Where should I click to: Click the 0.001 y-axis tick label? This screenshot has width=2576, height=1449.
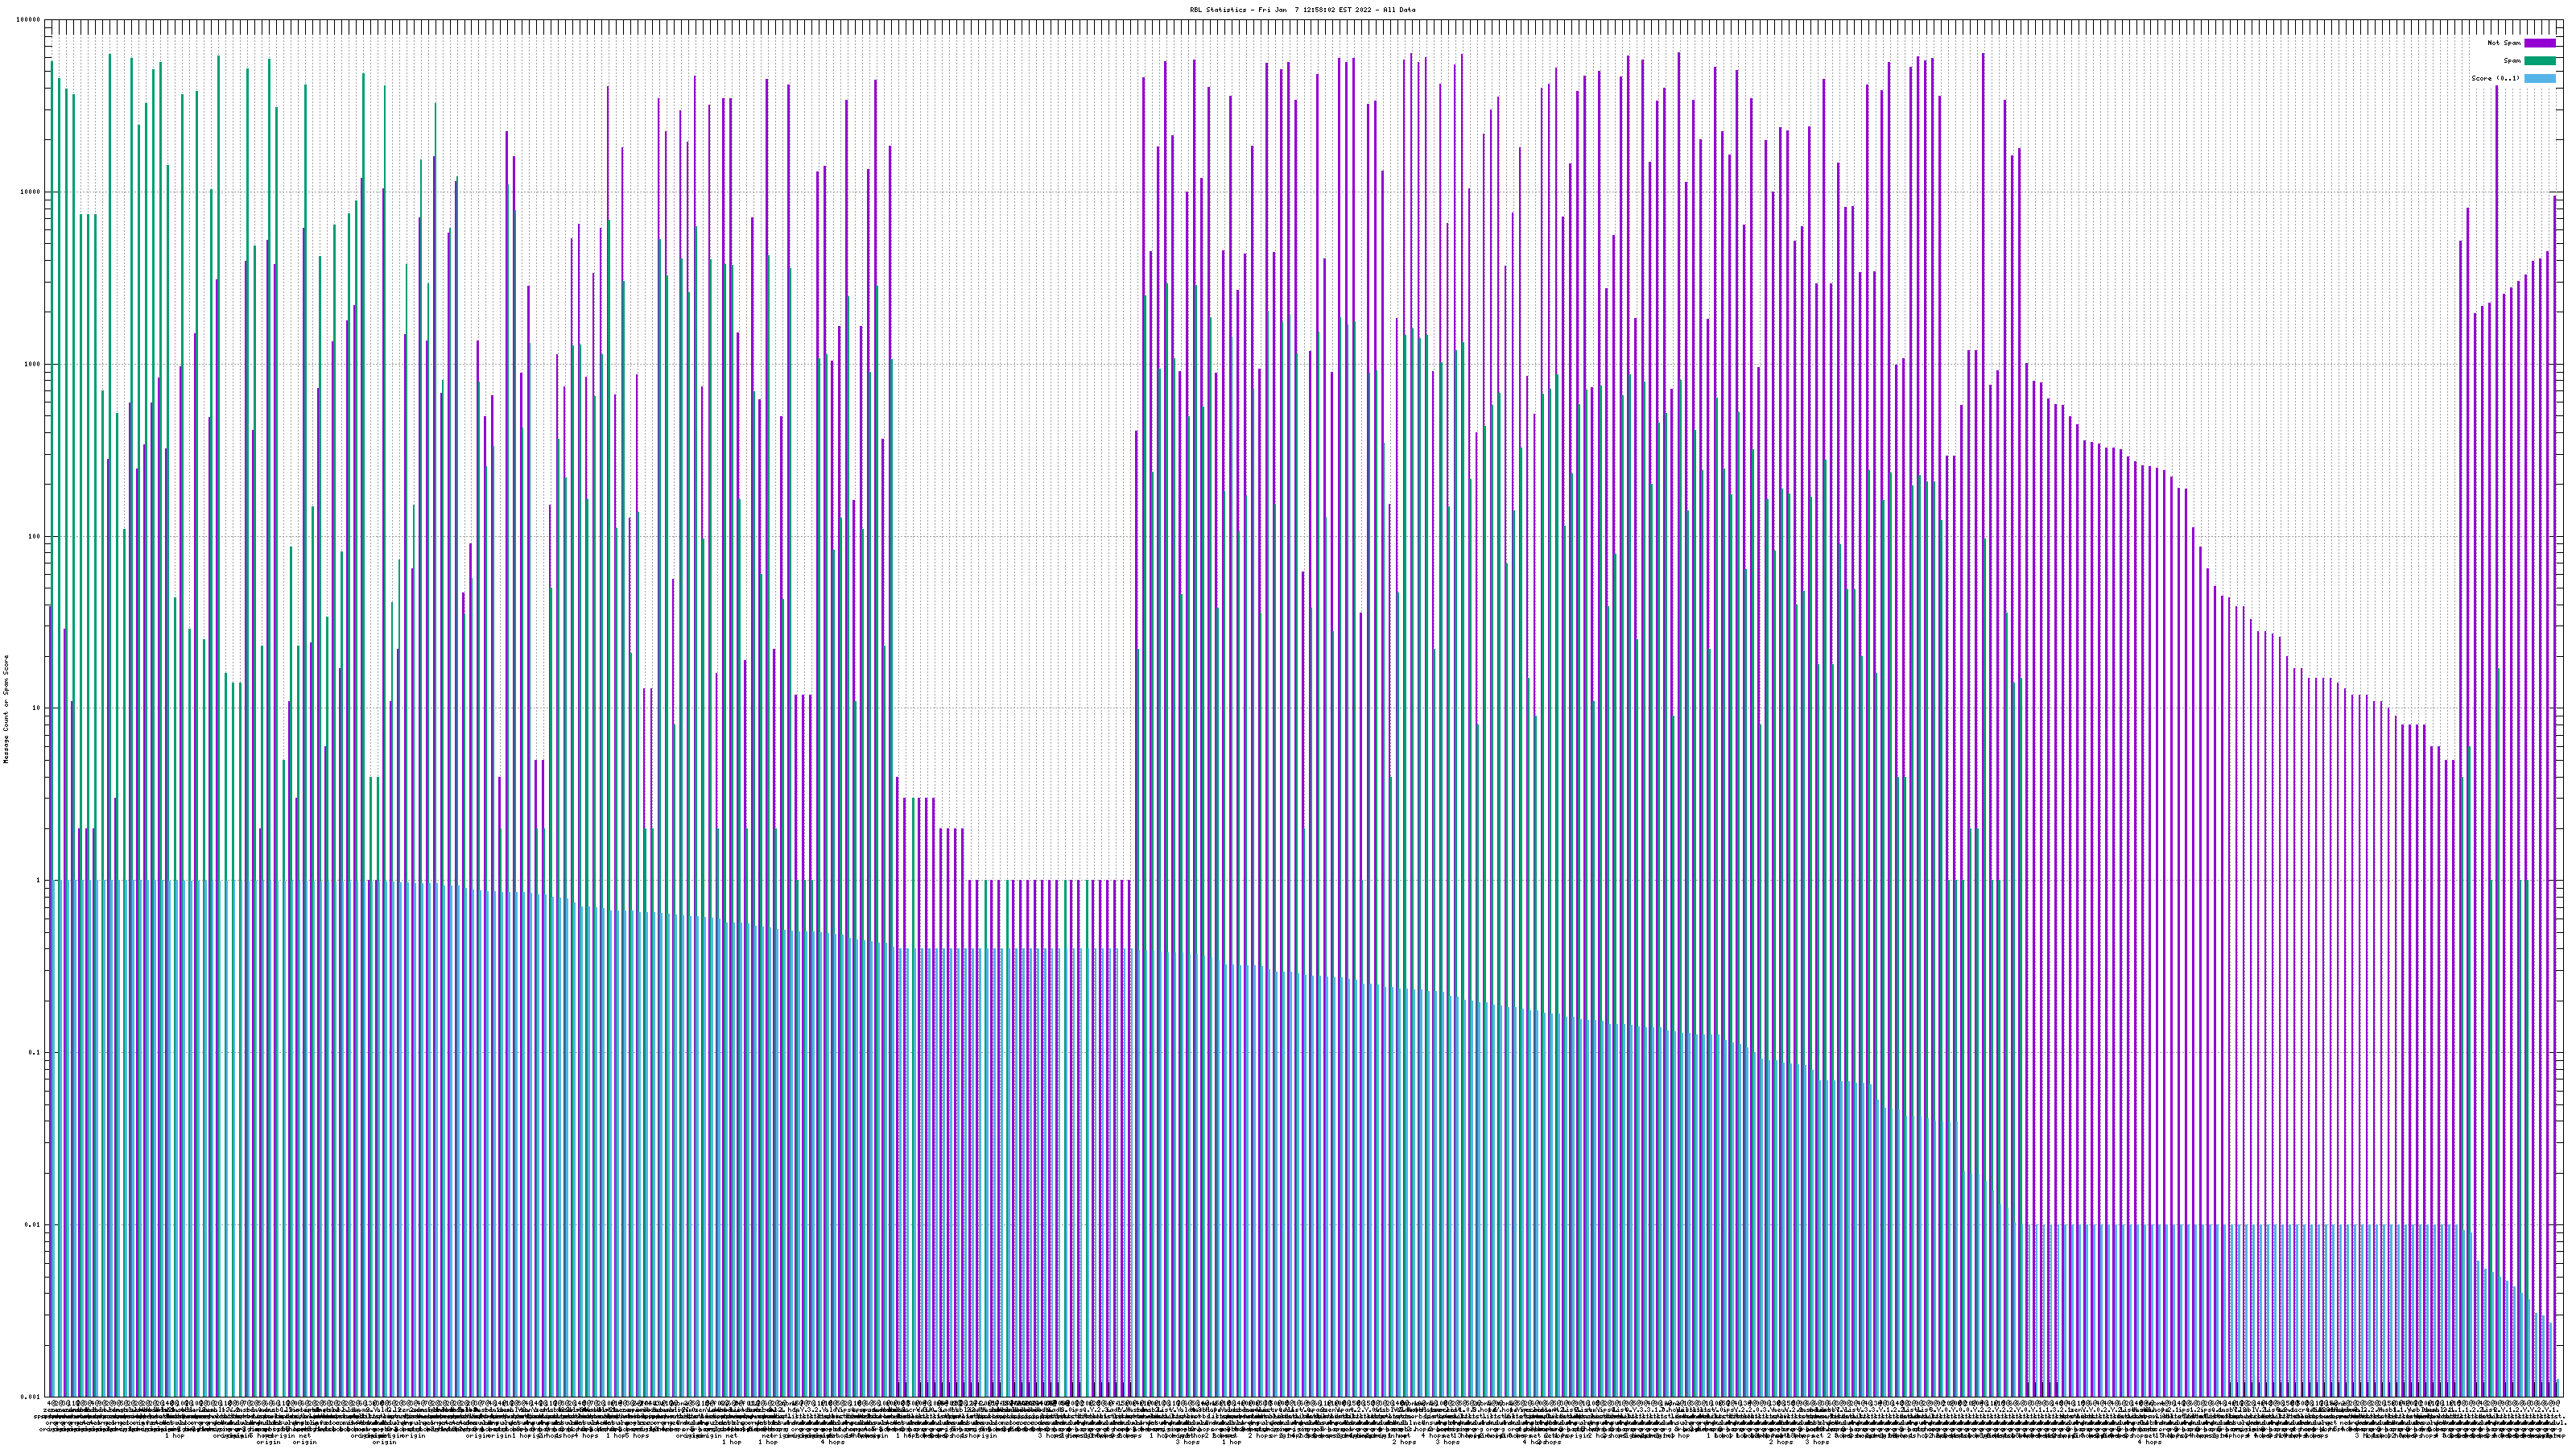pyautogui.click(x=31, y=1397)
